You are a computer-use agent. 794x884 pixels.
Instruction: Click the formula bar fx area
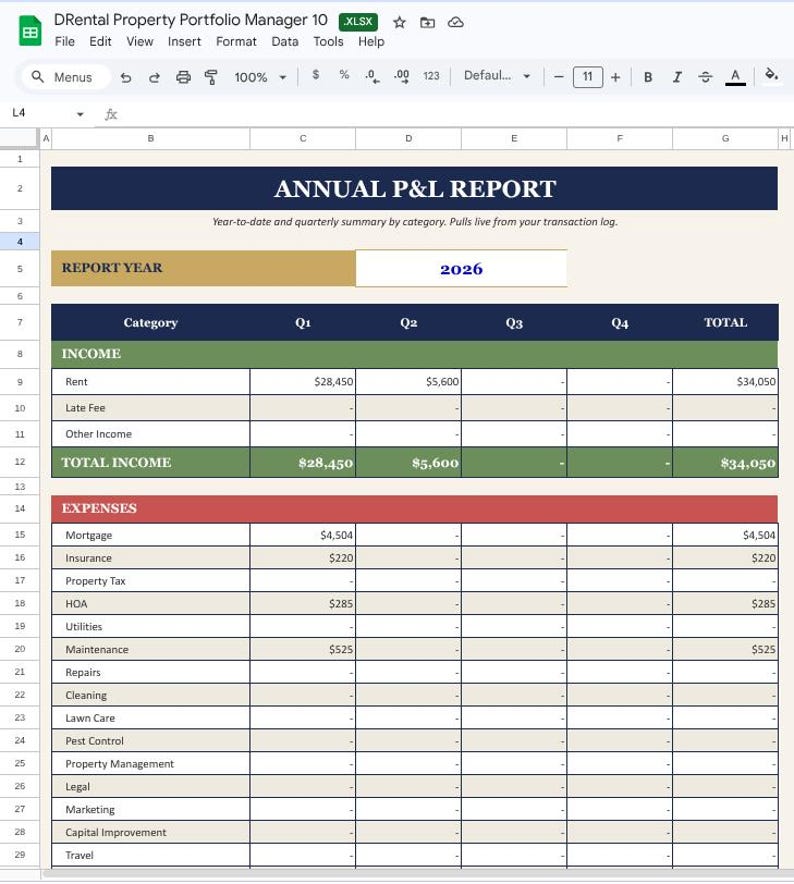pos(445,114)
